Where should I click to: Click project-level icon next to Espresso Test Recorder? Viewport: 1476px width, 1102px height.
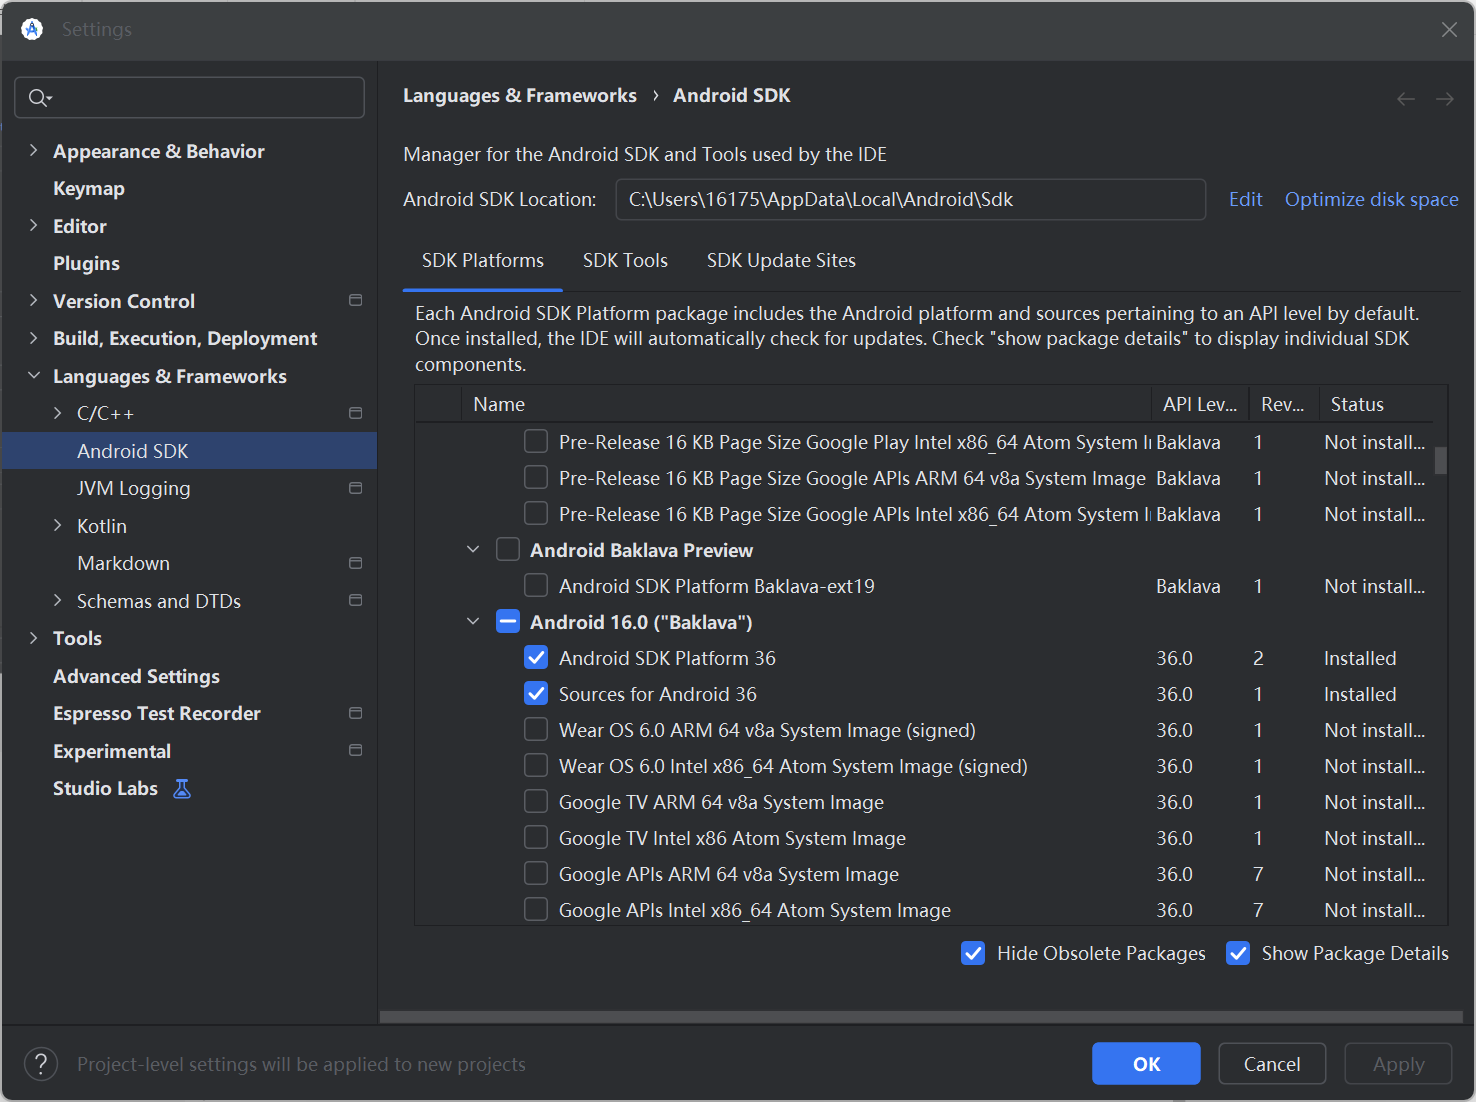355,713
